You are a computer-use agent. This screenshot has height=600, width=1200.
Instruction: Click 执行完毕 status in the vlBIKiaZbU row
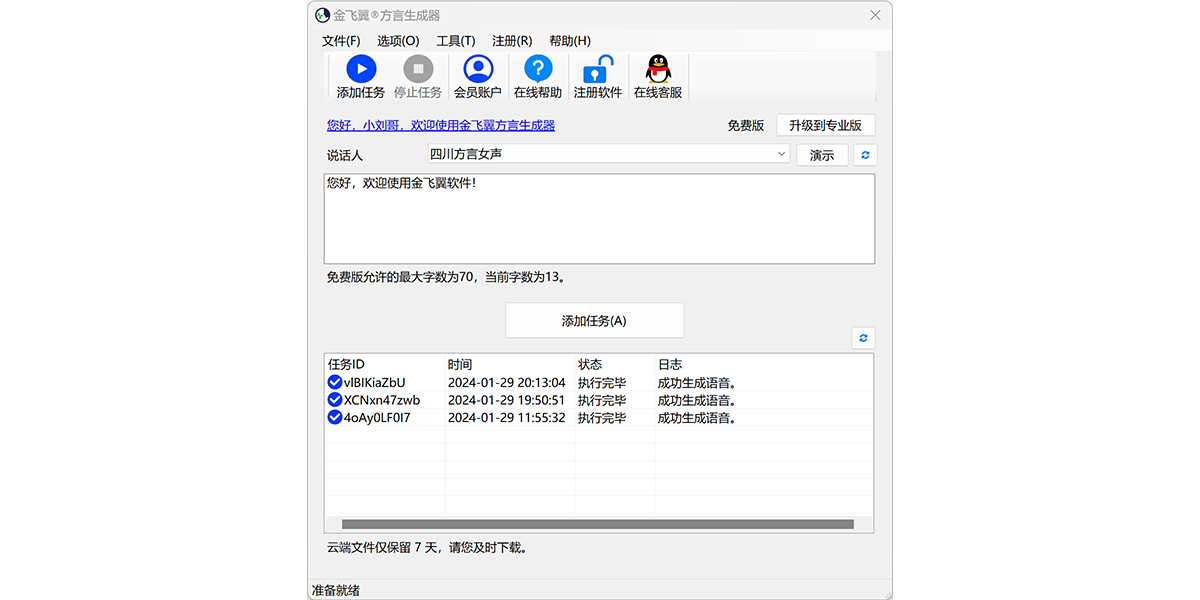pos(602,382)
